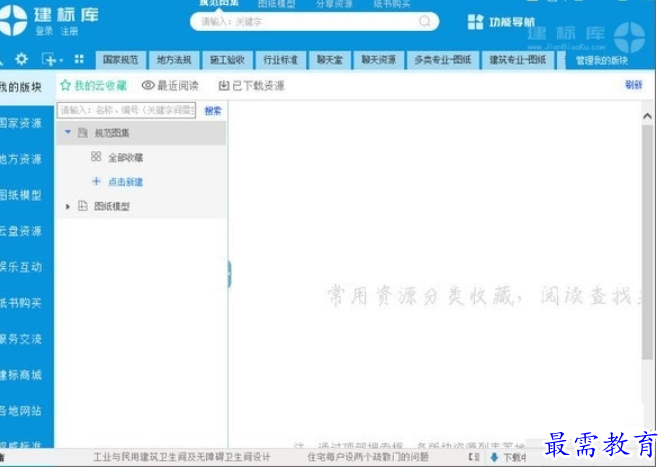Open the 多类专业-图纸 tab

click(443, 60)
